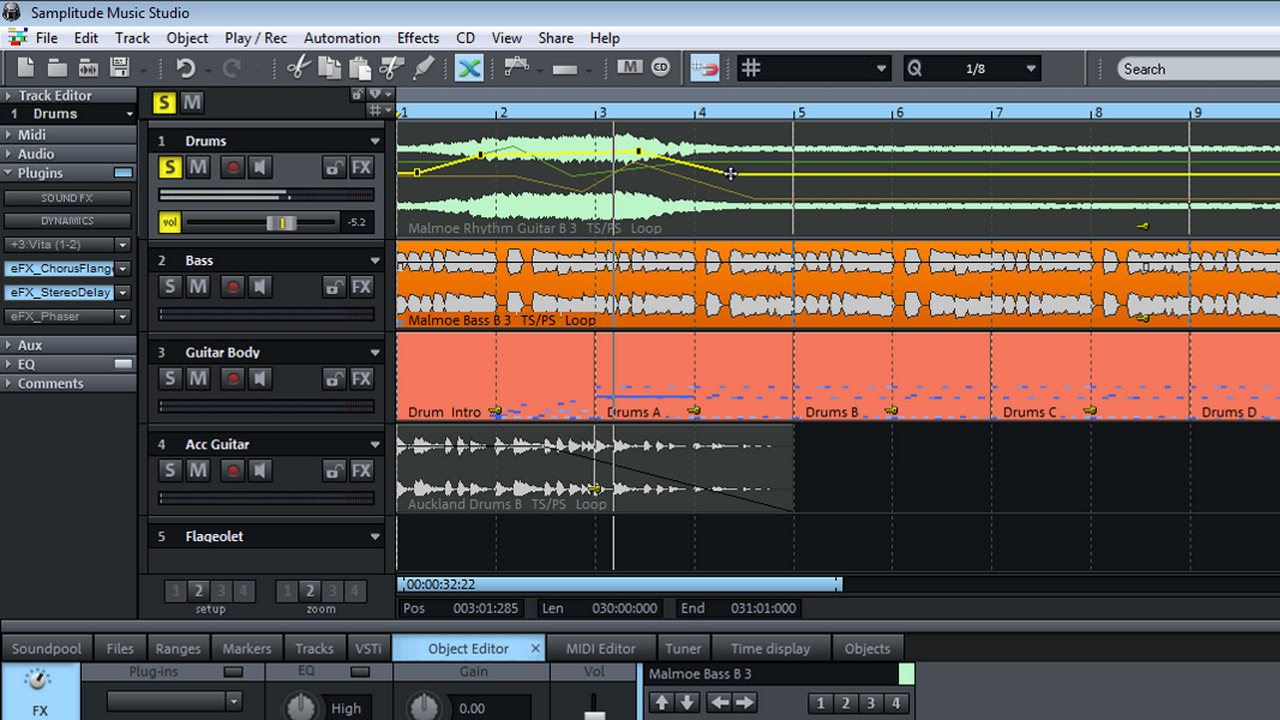Viewport: 1280px width, 720px height.
Task: Mute the Drums track
Action: (x=198, y=167)
